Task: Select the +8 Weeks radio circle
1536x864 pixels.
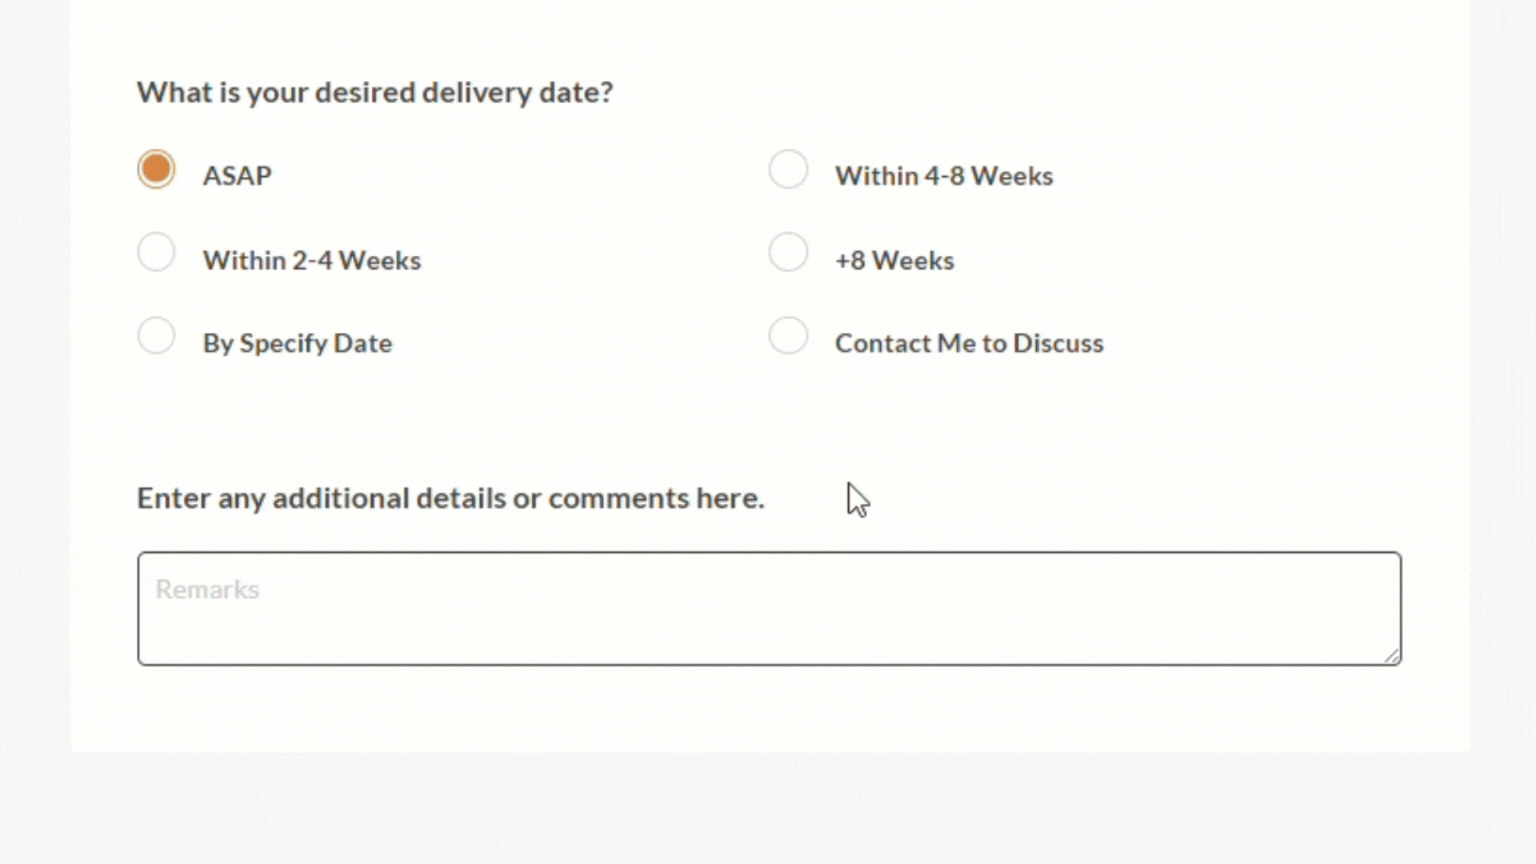Action: tap(788, 253)
